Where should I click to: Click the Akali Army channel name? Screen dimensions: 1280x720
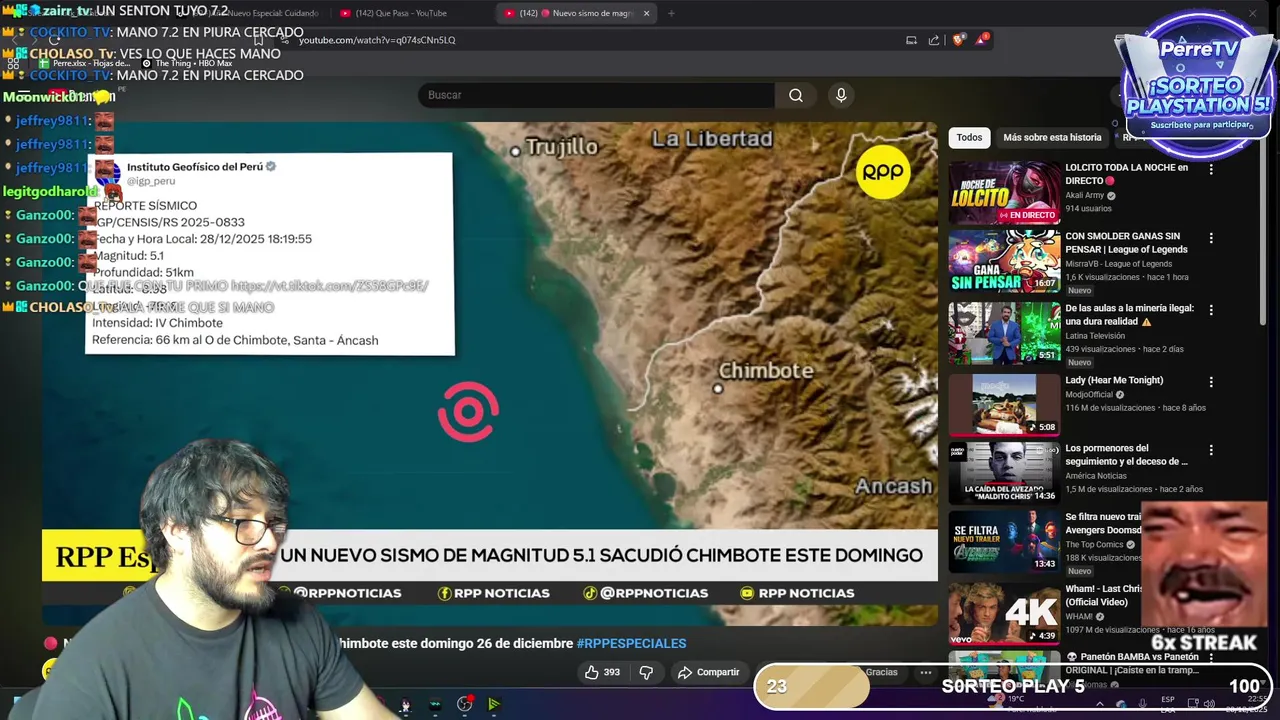coord(1085,195)
